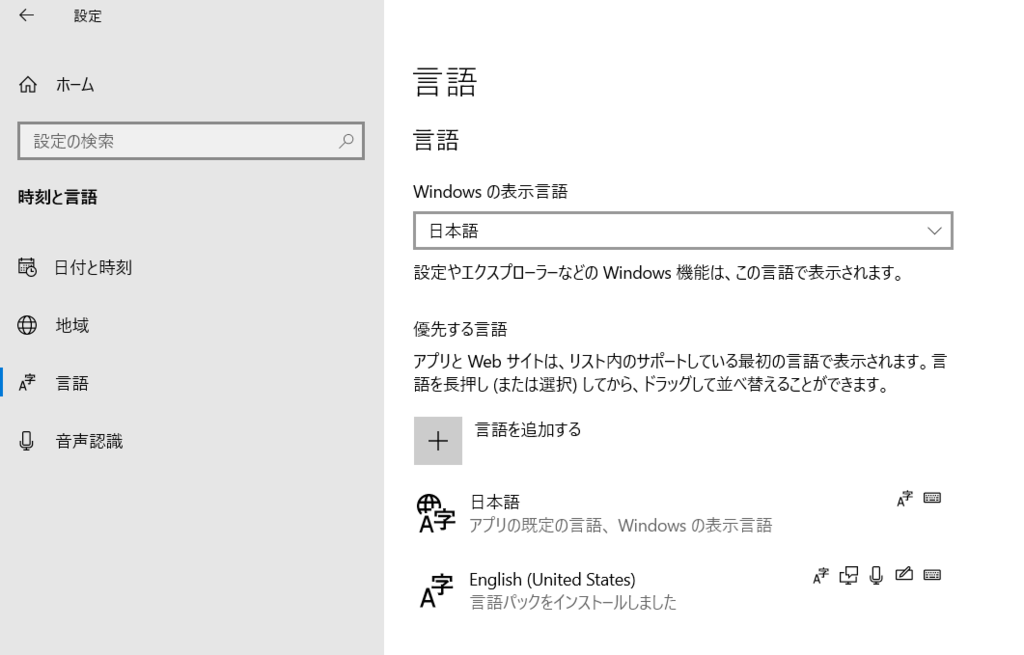Click the calendar clock icon for 日付と時刻

coord(27,267)
